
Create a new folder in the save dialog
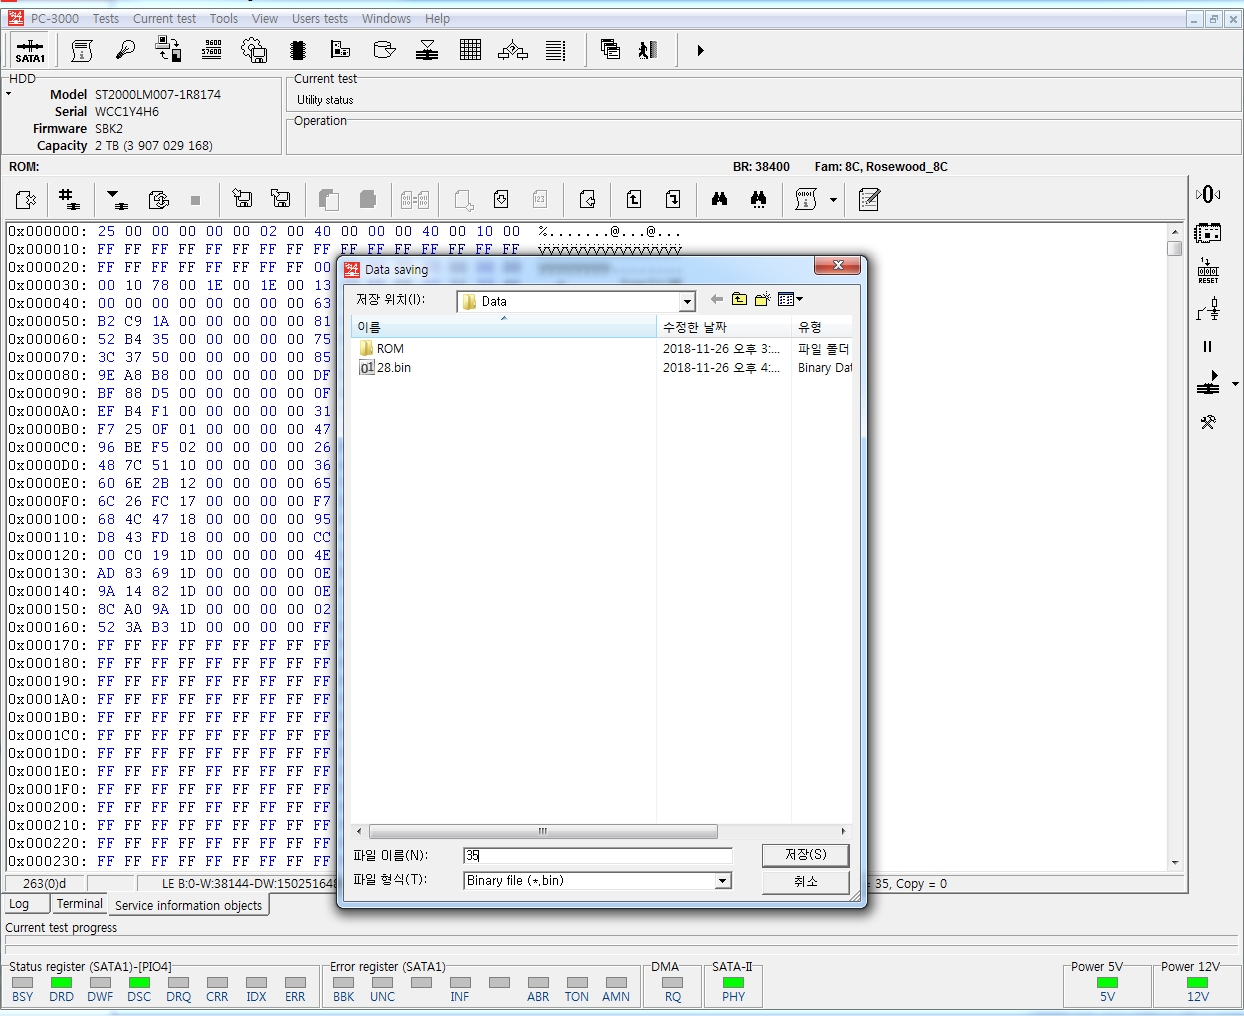[x=762, y=299]
